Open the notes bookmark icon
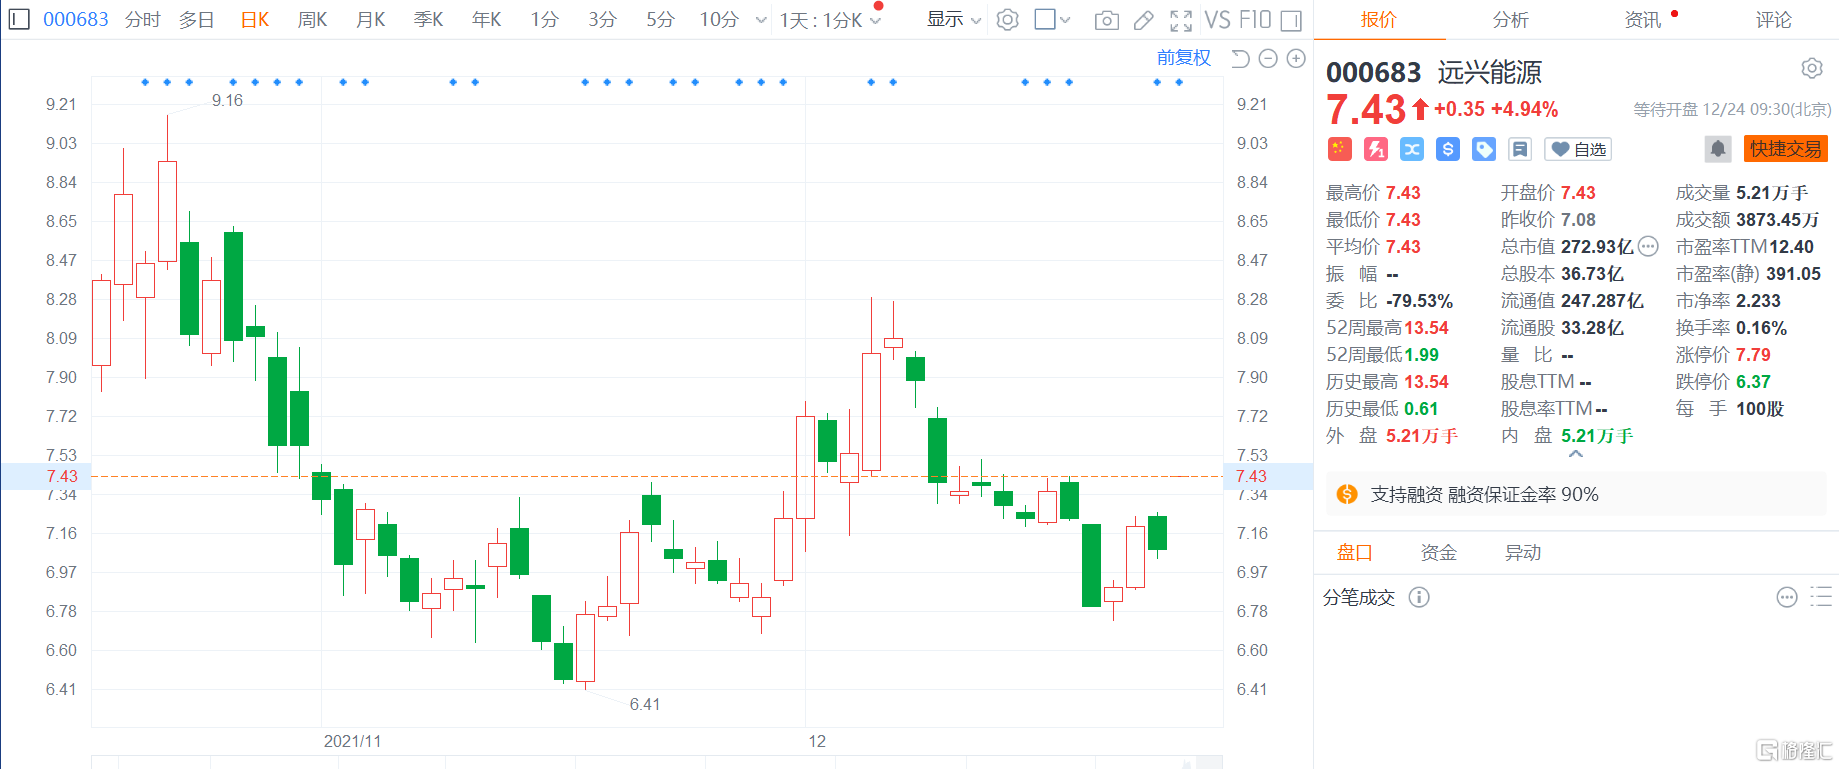1840x769 pixels. [x=1520, y=149]
